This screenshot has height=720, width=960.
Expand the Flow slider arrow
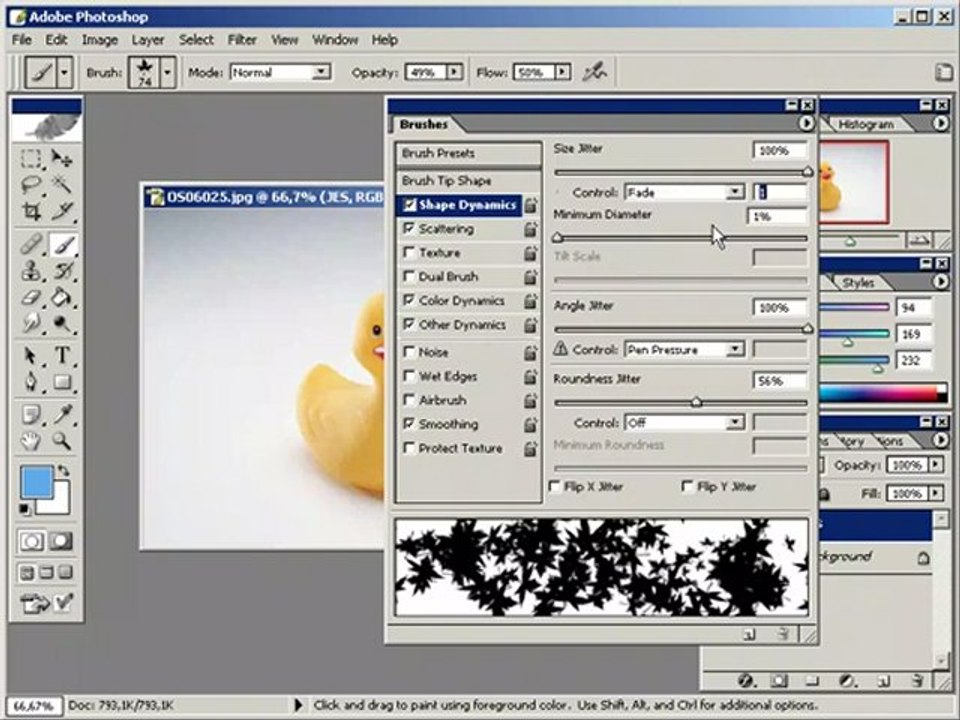(562, 72)
